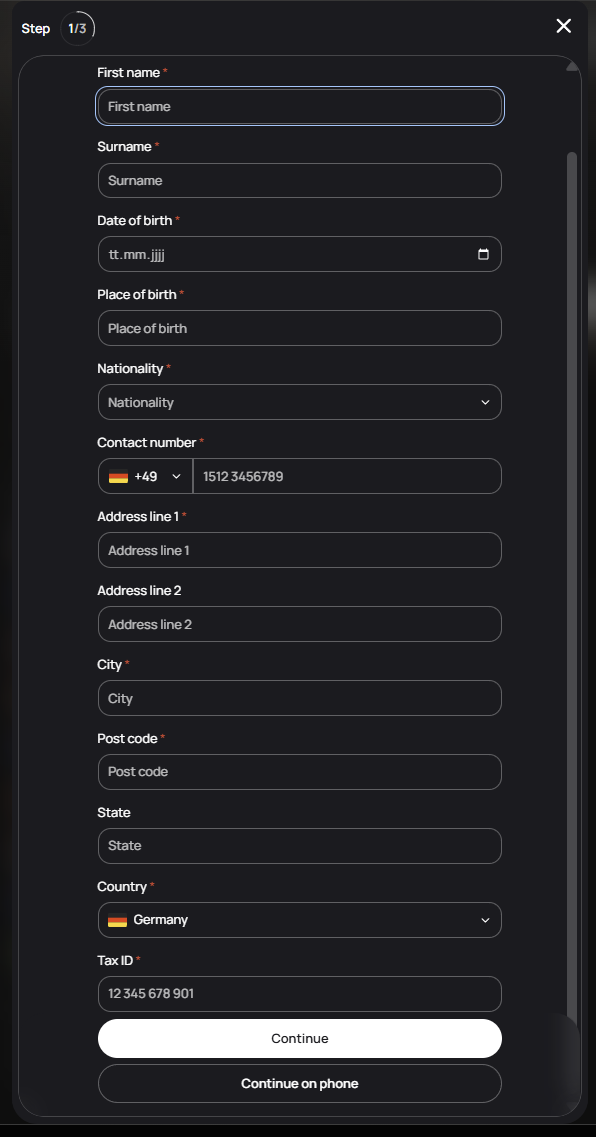Open the +49 country code selector
This screenshot has width=596, height=1137.
pos(145,476)
